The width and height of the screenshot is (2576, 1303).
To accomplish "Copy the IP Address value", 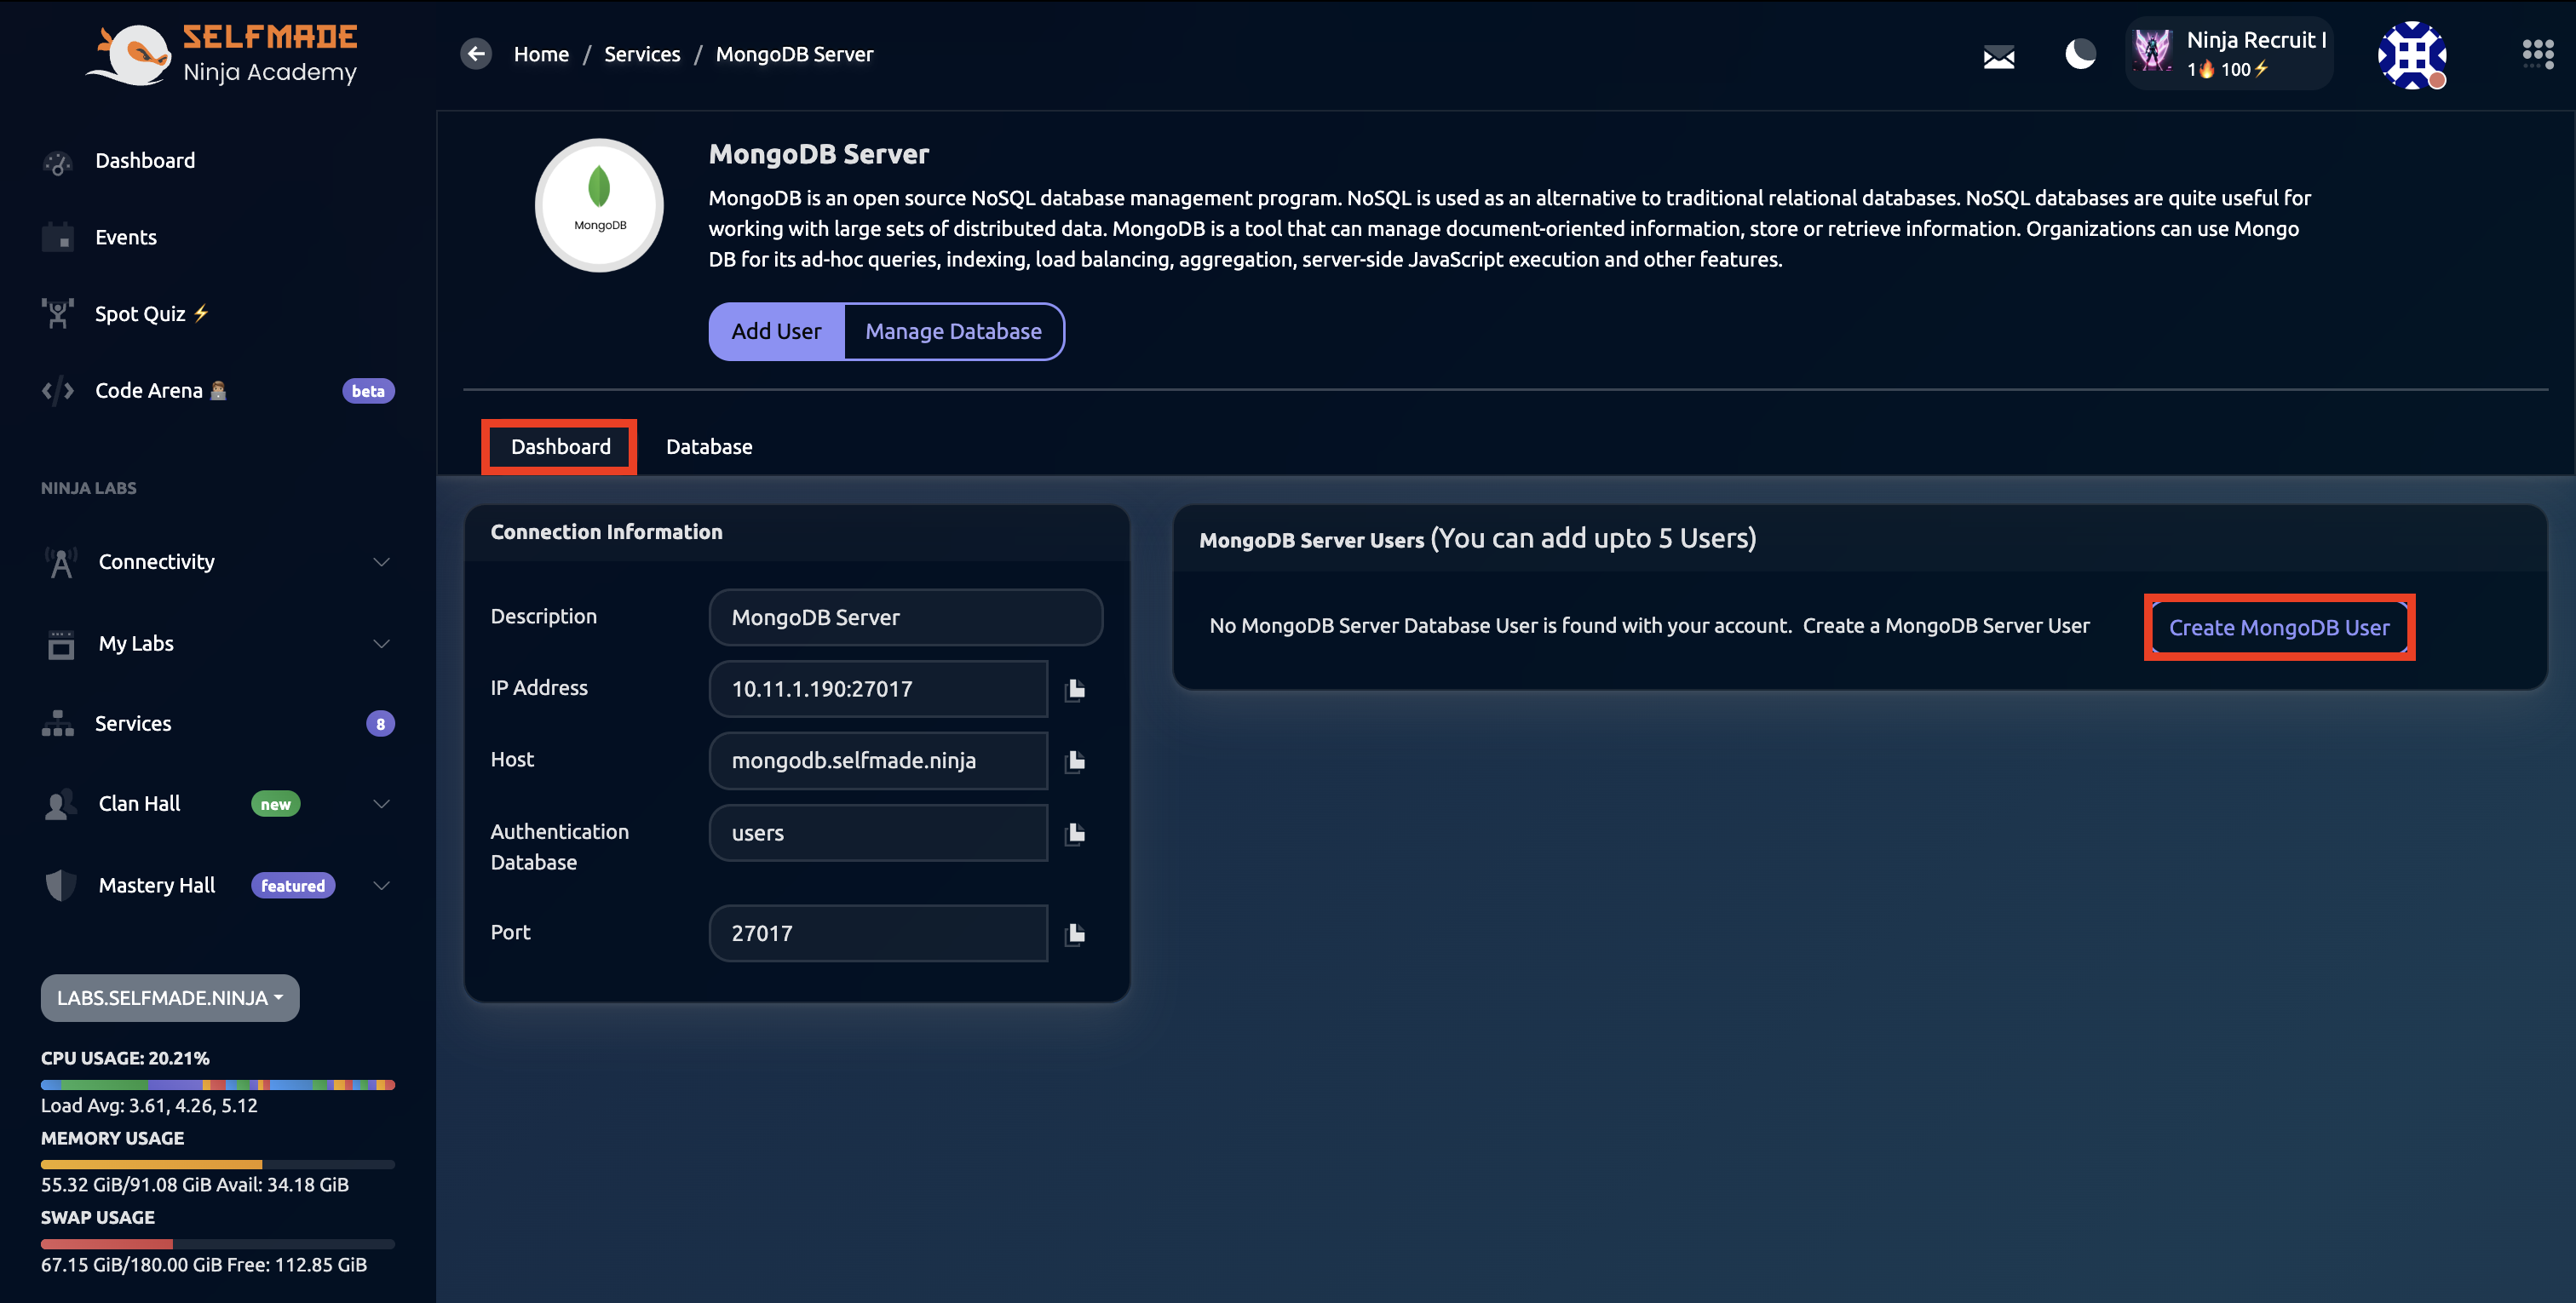I will point(1075,689).
